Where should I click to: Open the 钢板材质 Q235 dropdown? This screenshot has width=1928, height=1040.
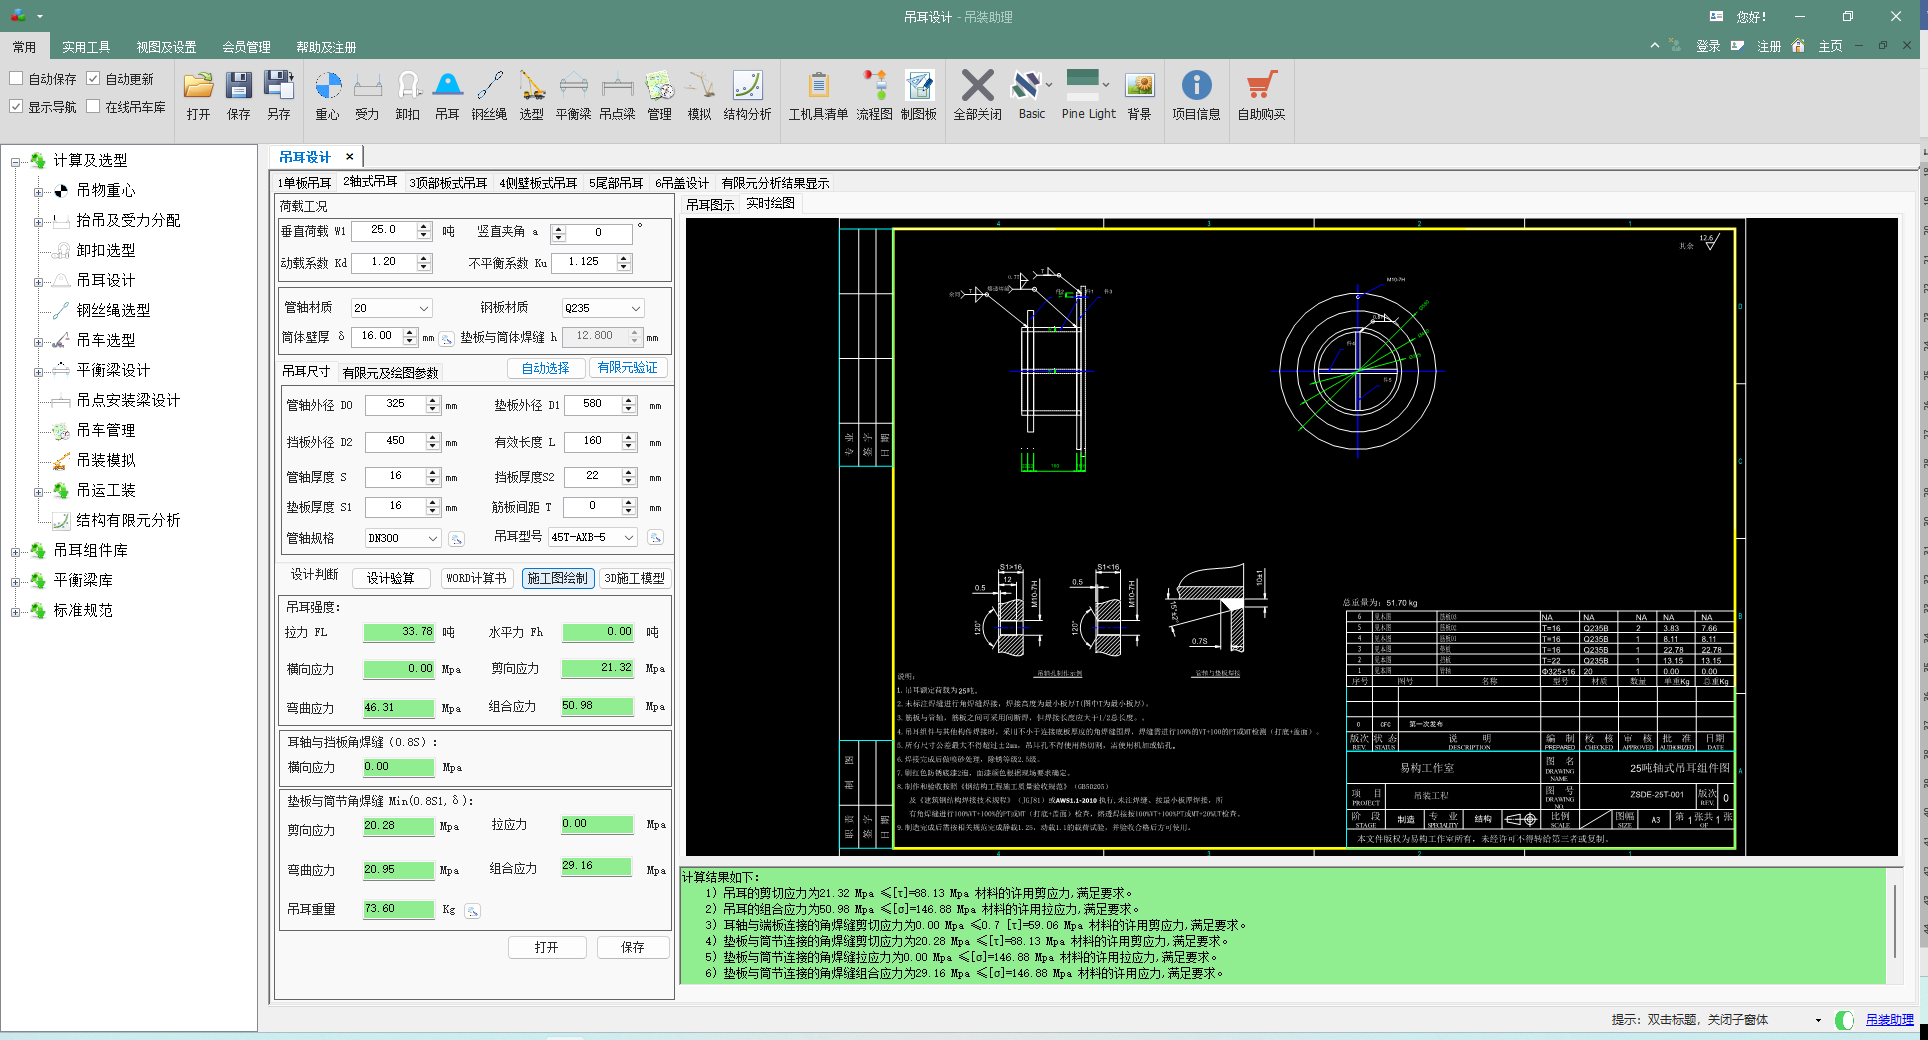pyautogui.click(x=635, y=309)
